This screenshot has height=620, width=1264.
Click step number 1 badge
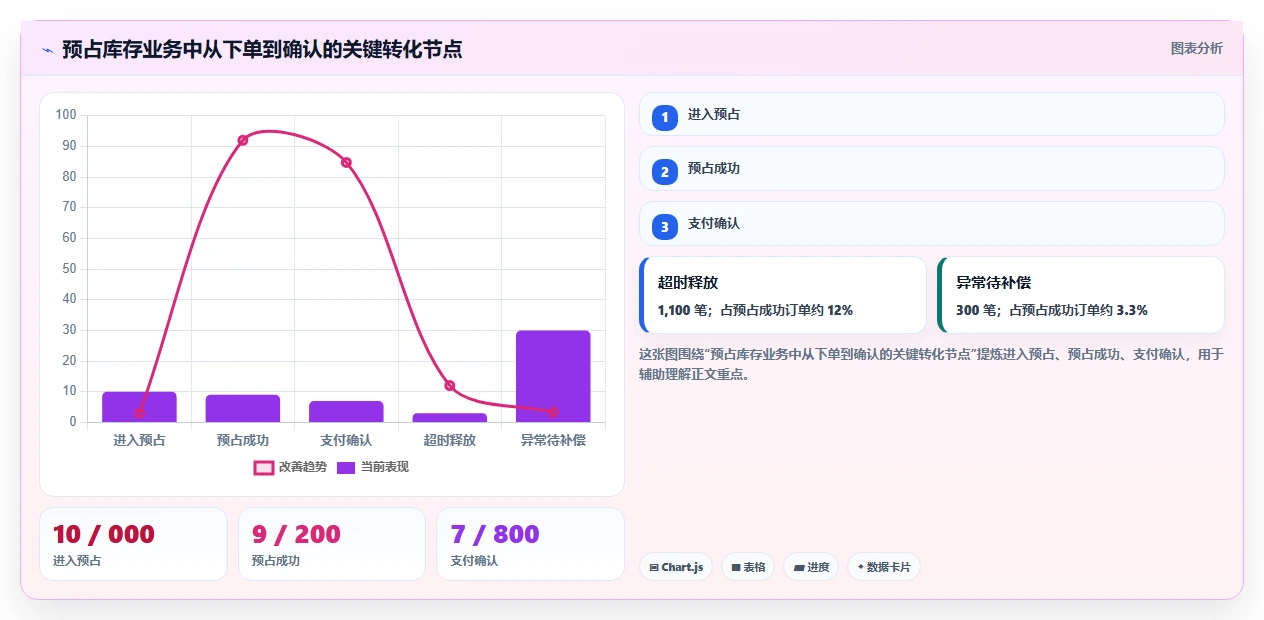pyautogui.click(x=665, y=118)
